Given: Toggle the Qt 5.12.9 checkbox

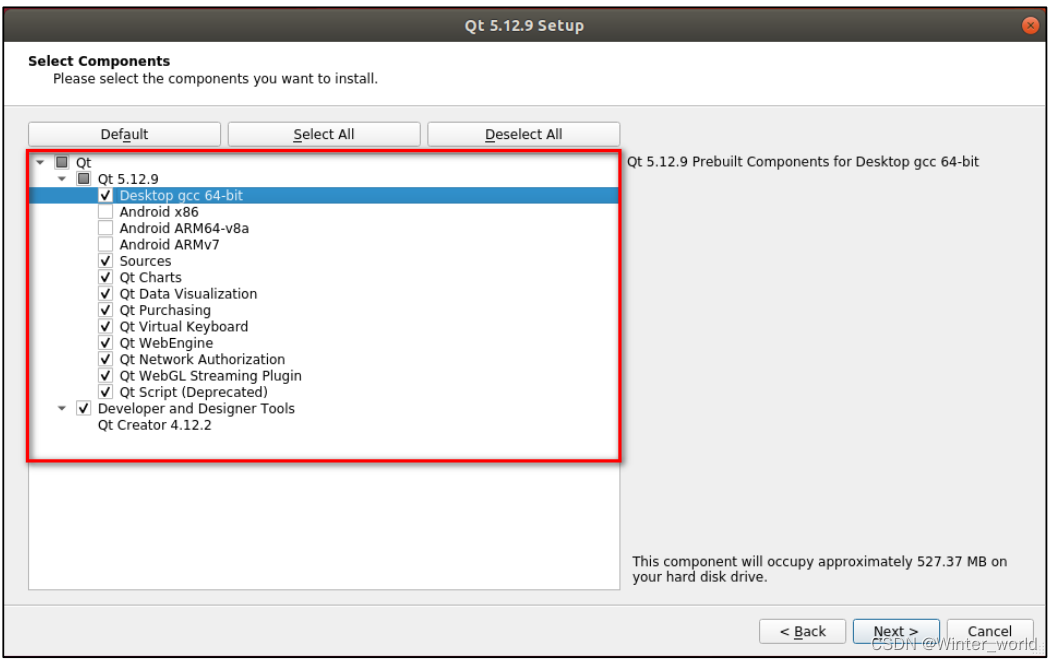Looking at the screenshot, I should [83, 178].
